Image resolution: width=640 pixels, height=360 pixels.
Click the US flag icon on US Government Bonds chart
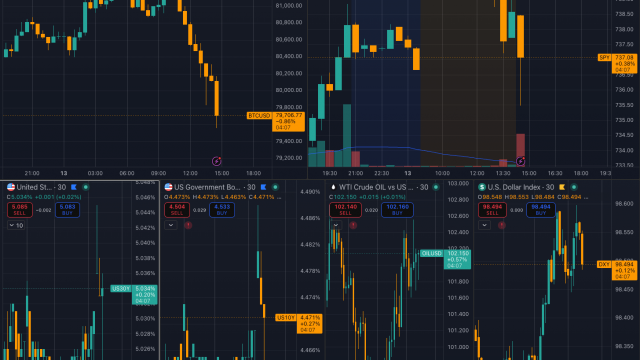[x=169, y=187]
